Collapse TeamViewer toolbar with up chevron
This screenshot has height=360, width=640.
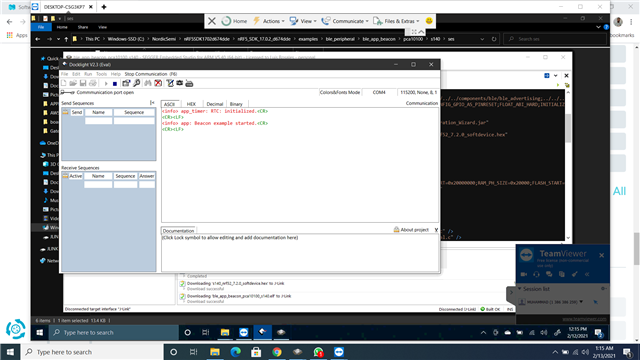(422, 32)
